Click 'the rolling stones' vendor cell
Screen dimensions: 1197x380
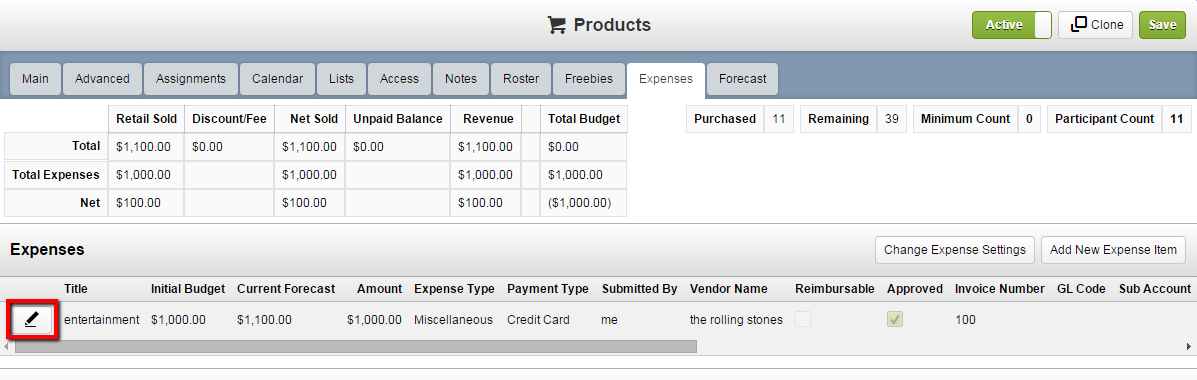[736, 320]
